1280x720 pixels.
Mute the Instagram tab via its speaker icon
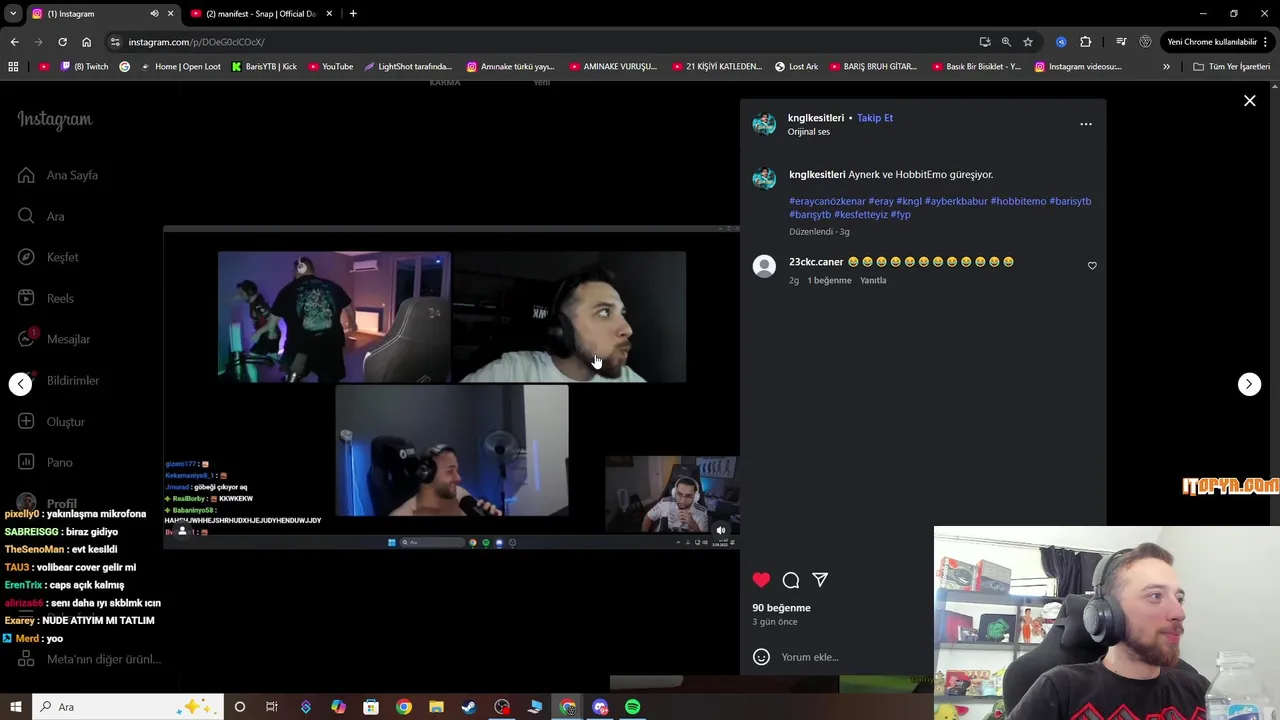coord(154,14)
